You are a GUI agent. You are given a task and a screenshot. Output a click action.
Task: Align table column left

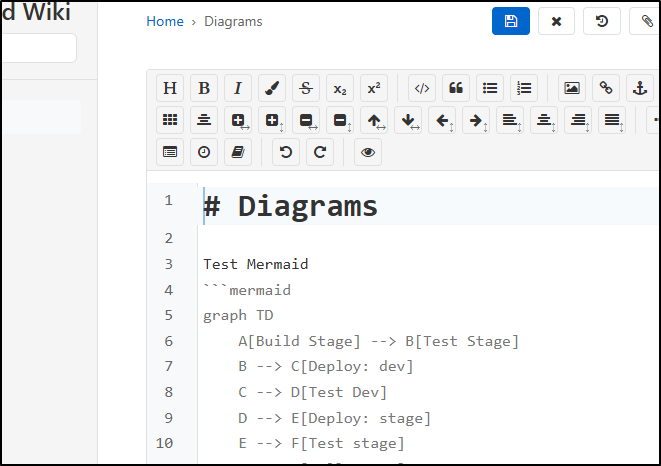(510, 120)
